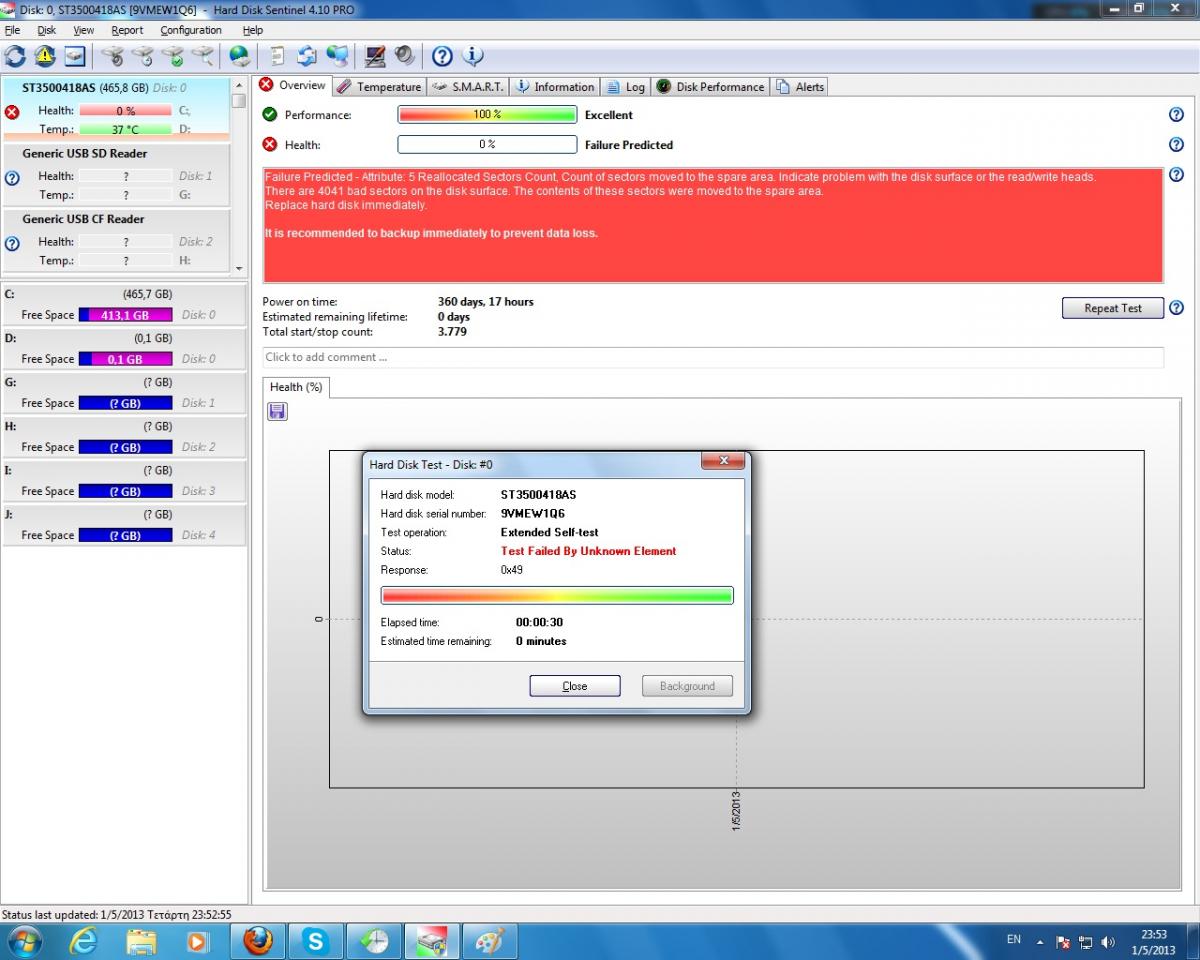Click the blue disk drive toolbar icon

(x=75, y=56)
